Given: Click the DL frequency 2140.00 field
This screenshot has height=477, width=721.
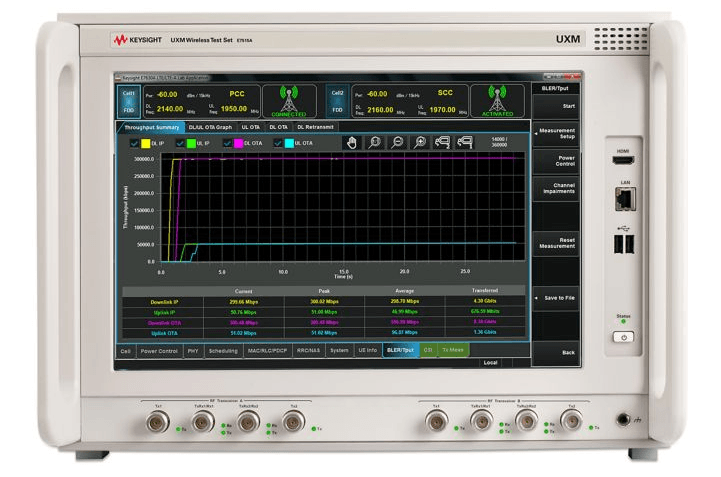Looking at the screenshot, I should [x=170, y=109].
